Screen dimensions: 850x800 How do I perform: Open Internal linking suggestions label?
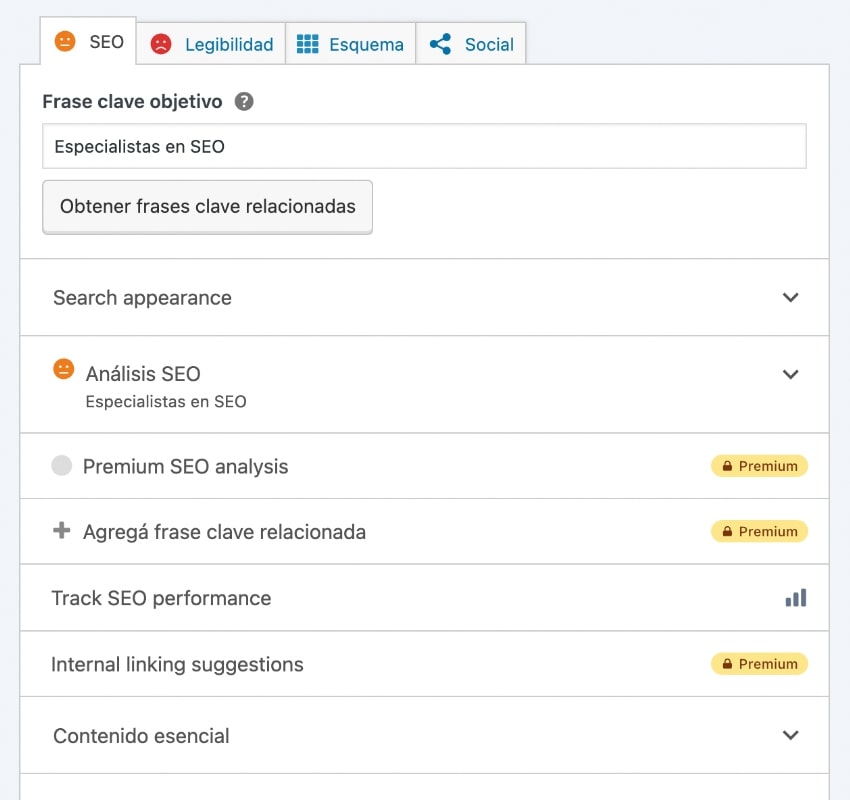pyautogui.click(x=177, y=664)
